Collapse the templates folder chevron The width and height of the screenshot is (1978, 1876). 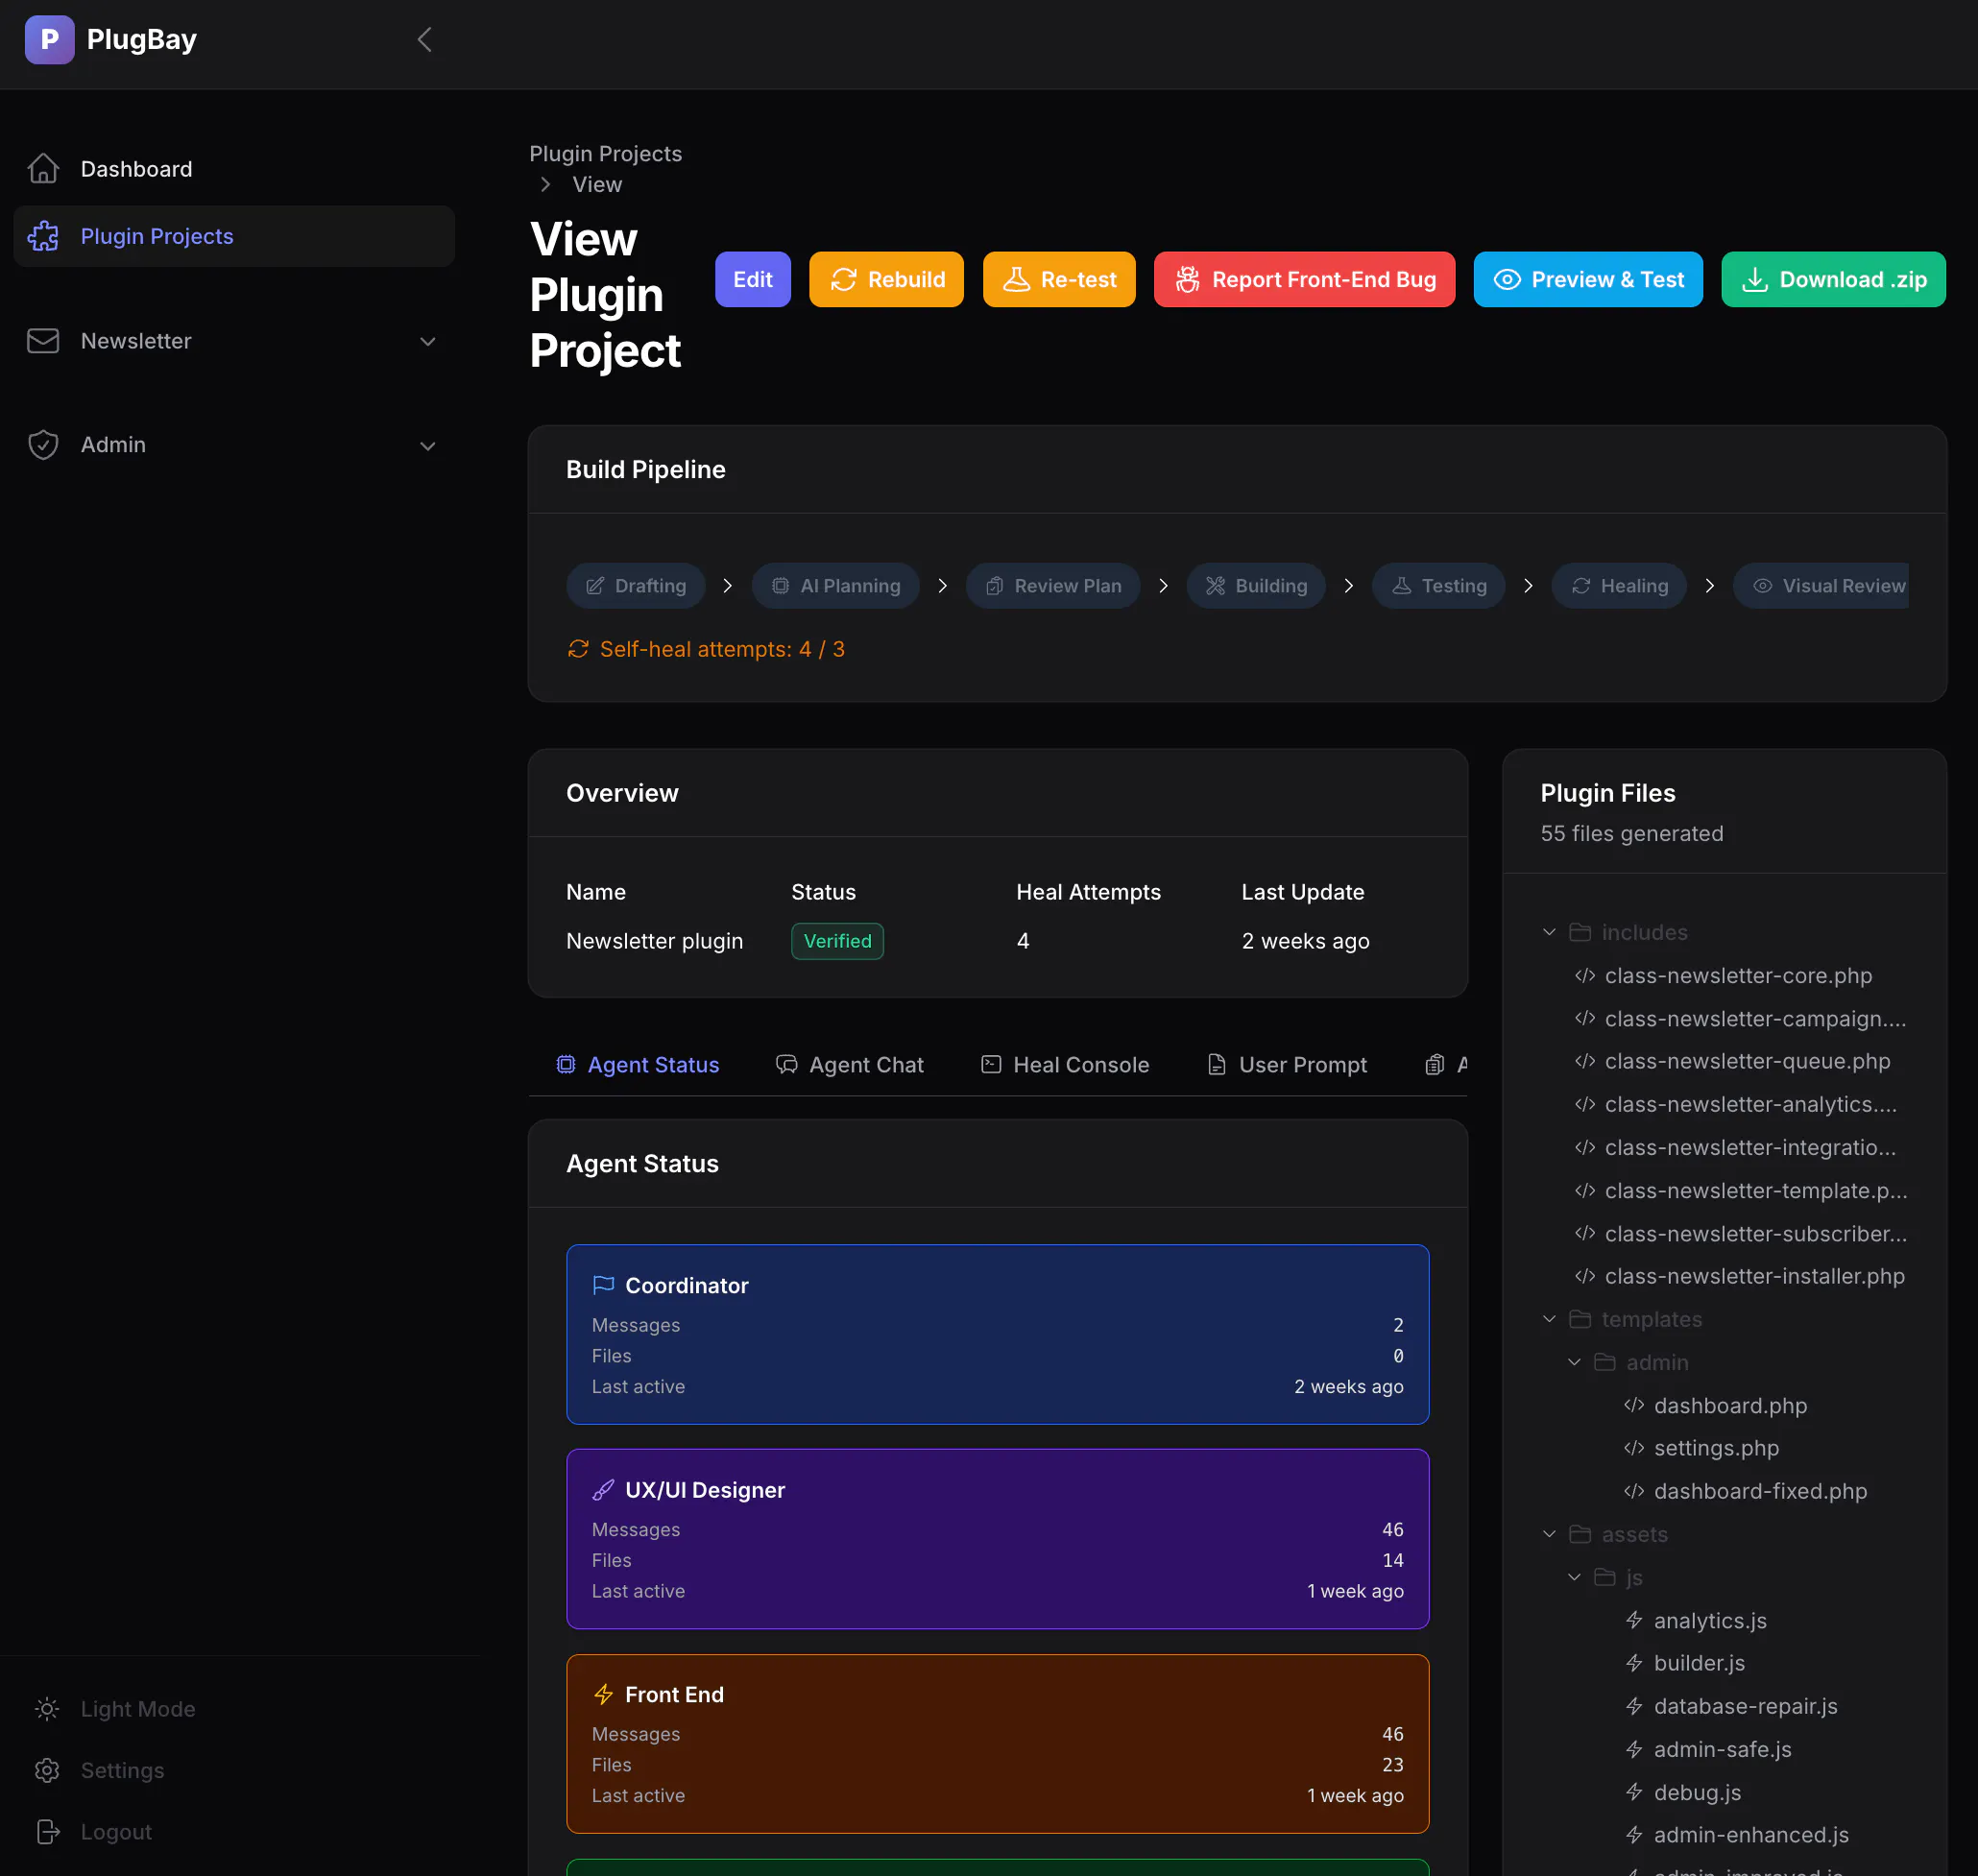coord(1549,1319)
